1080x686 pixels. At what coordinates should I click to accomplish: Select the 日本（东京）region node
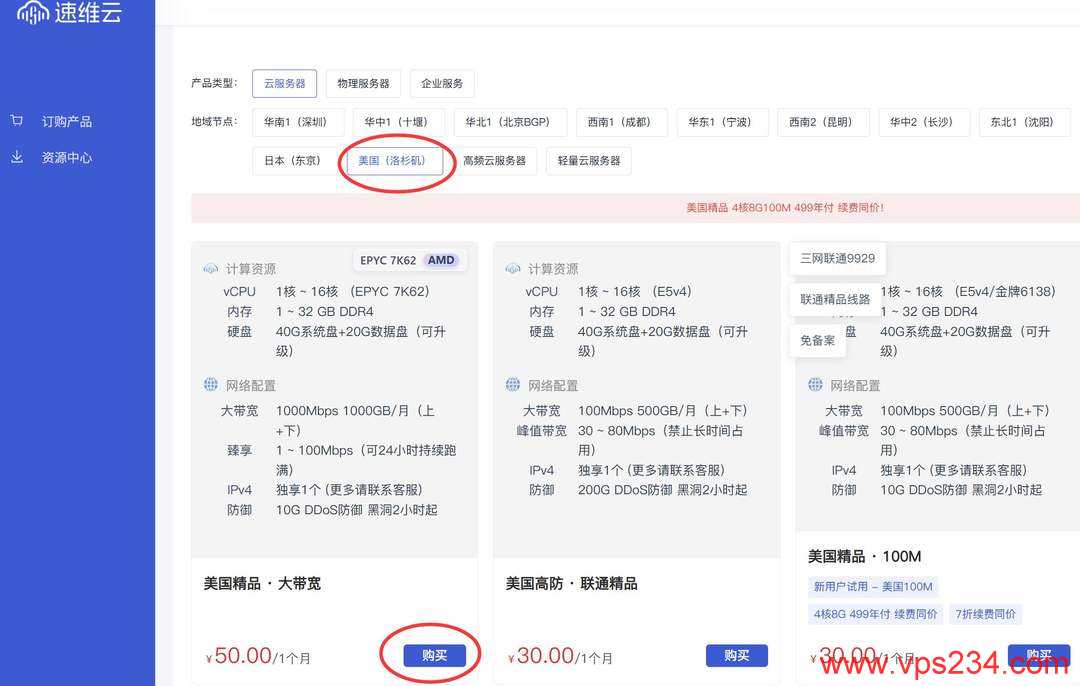point(294,160)
